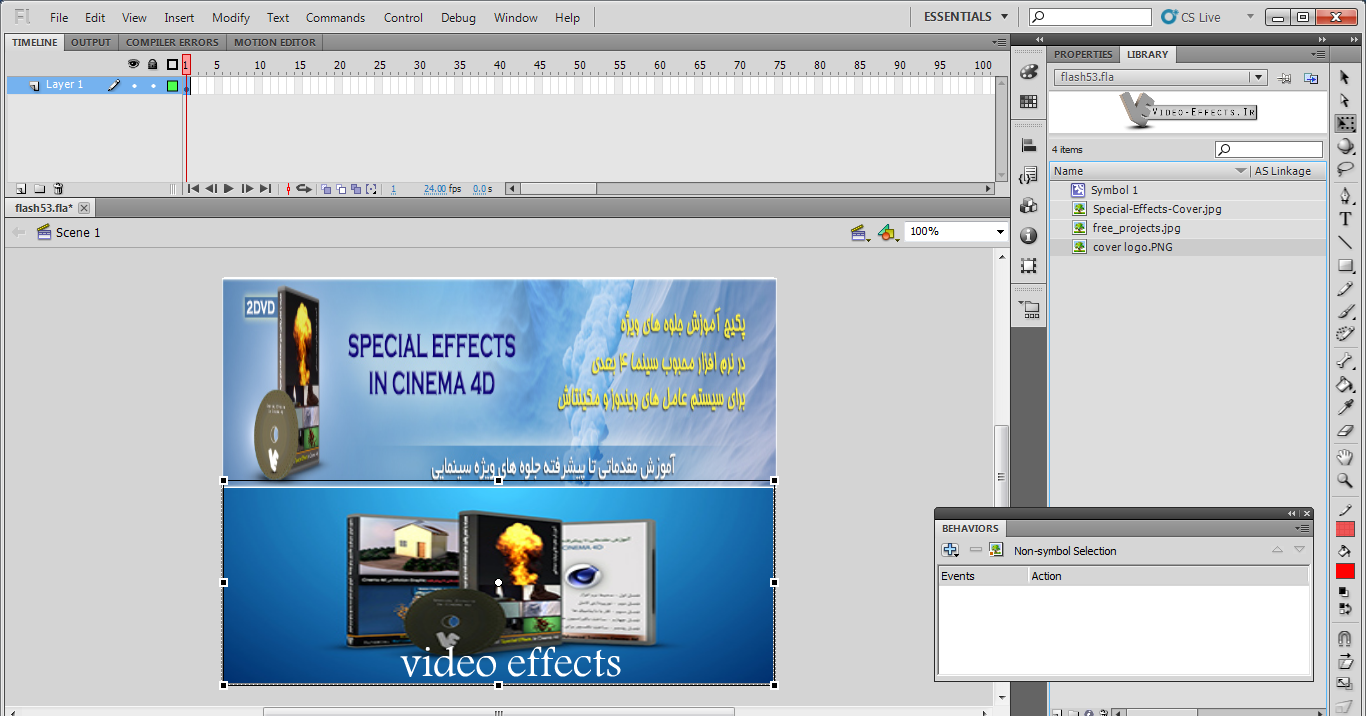The width and height of the screenshot is (1366, 716).
Task: Activate the Hand tool
Action: 1345,457
